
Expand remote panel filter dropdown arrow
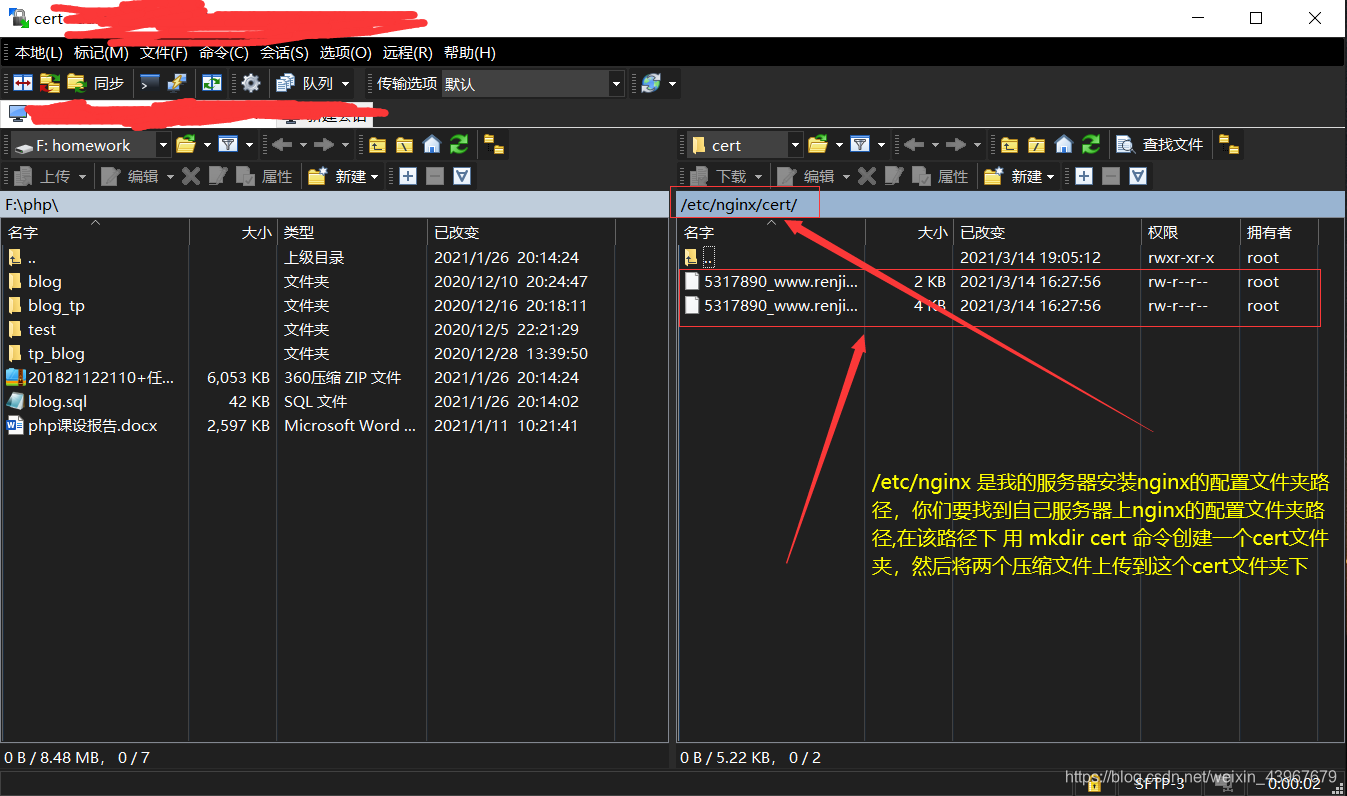point(881,145)
